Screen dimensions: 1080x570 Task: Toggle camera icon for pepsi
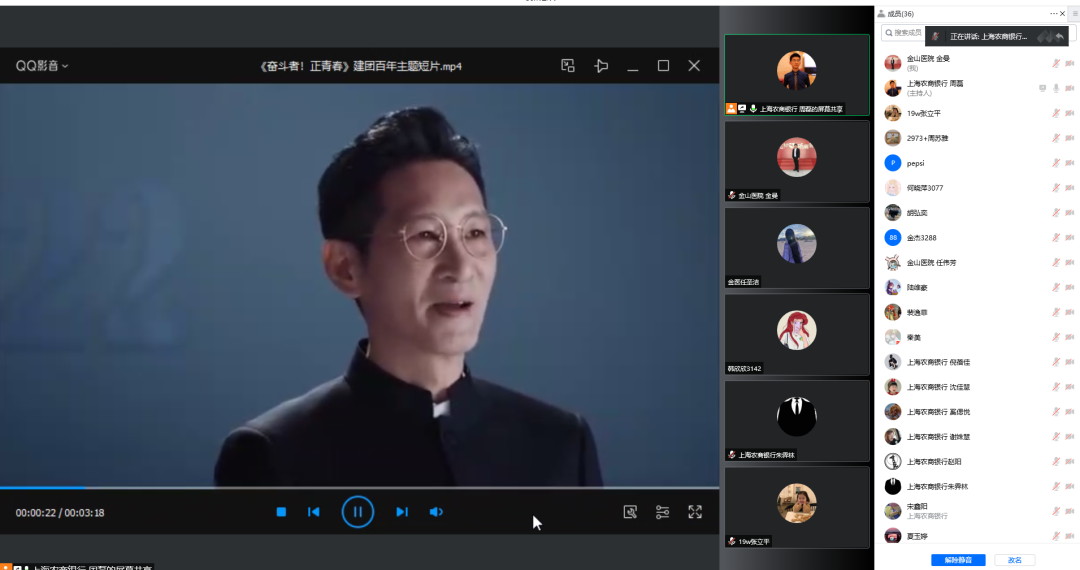click(1070, 163)
